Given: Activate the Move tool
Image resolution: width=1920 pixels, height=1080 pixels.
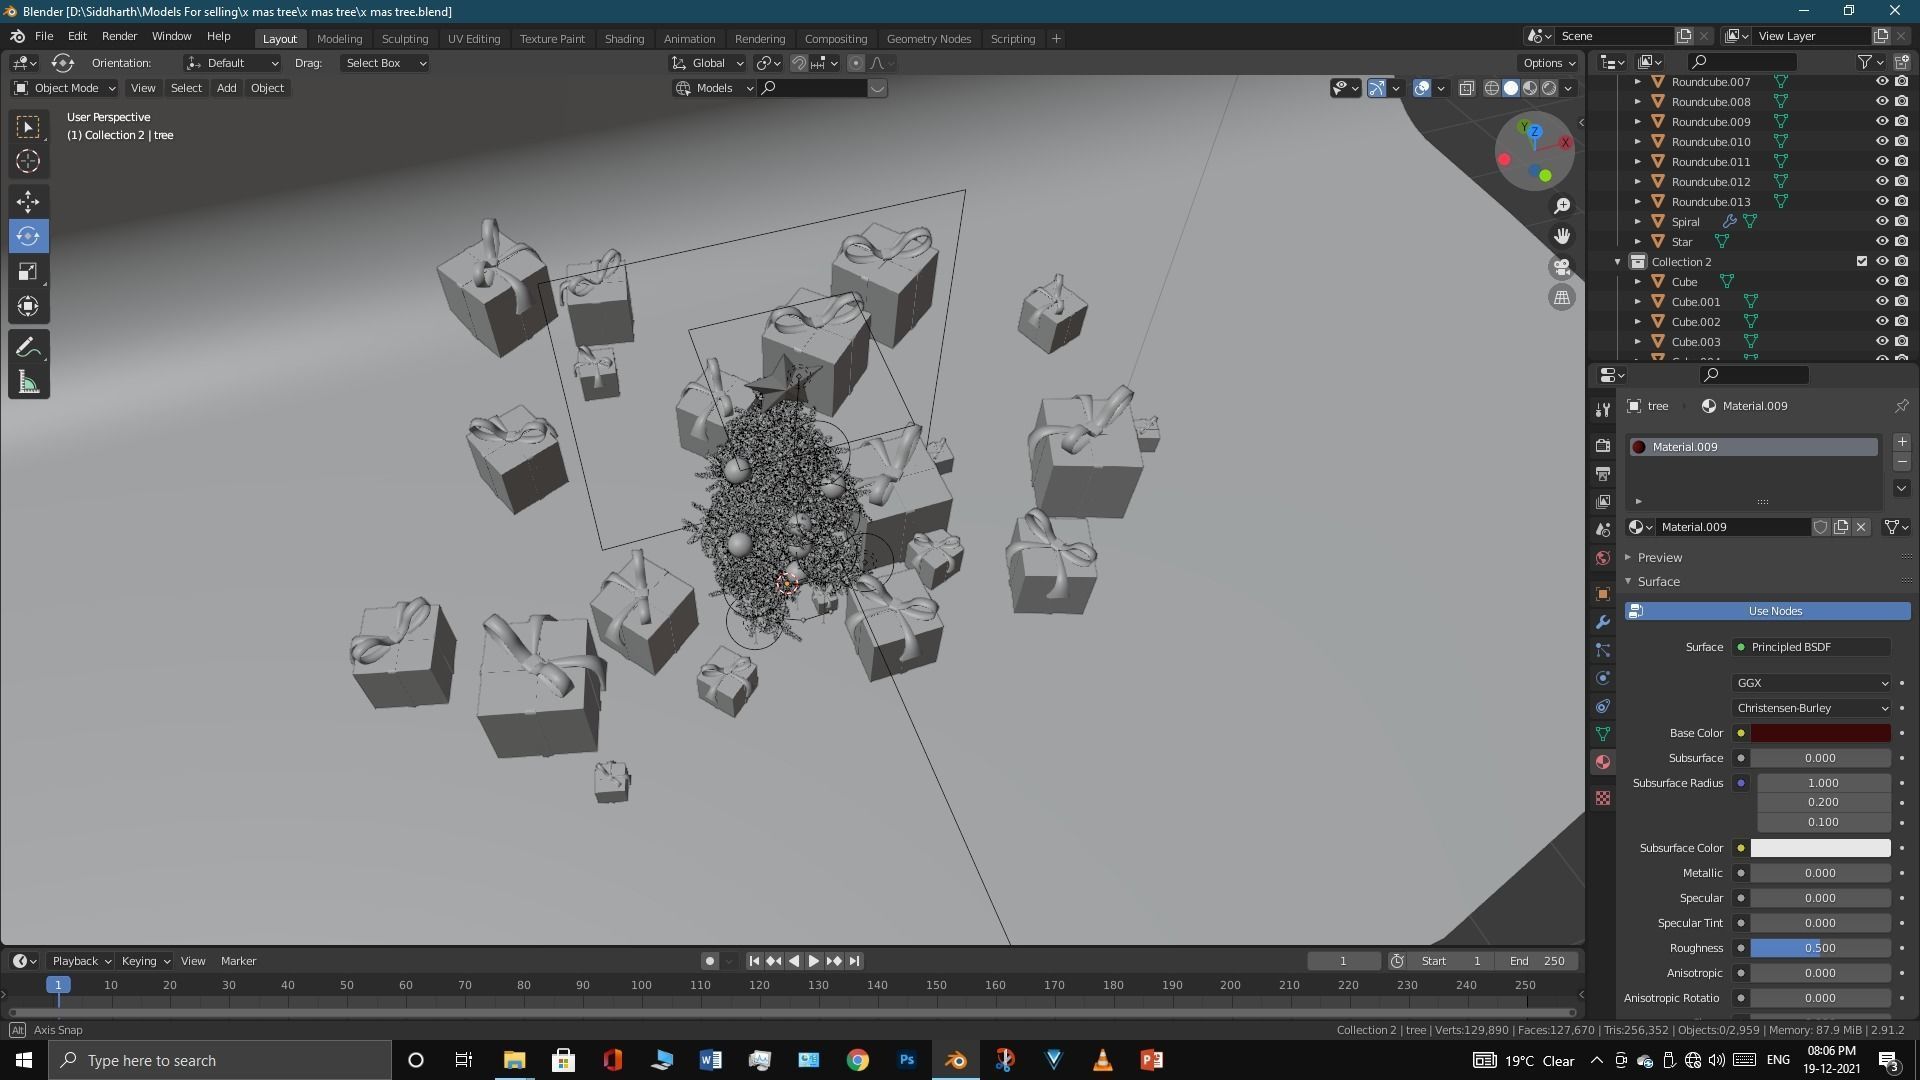Looking at the screenshot, I should tap(28, 202).
